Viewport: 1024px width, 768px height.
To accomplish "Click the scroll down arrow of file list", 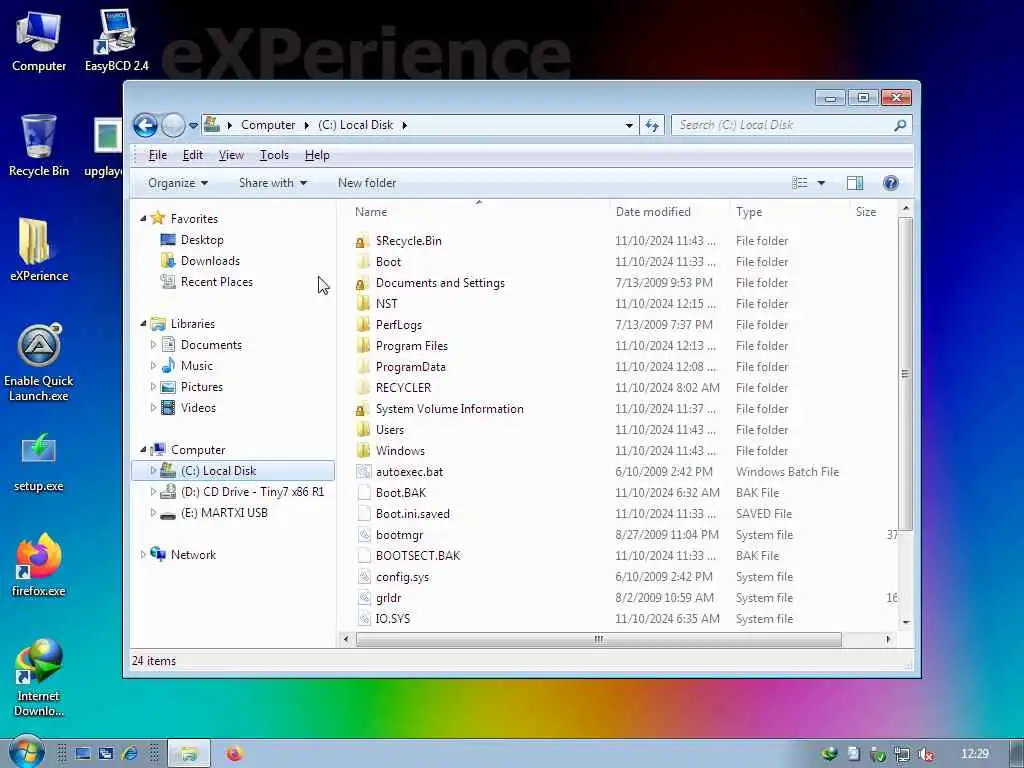I will [905, 622].
